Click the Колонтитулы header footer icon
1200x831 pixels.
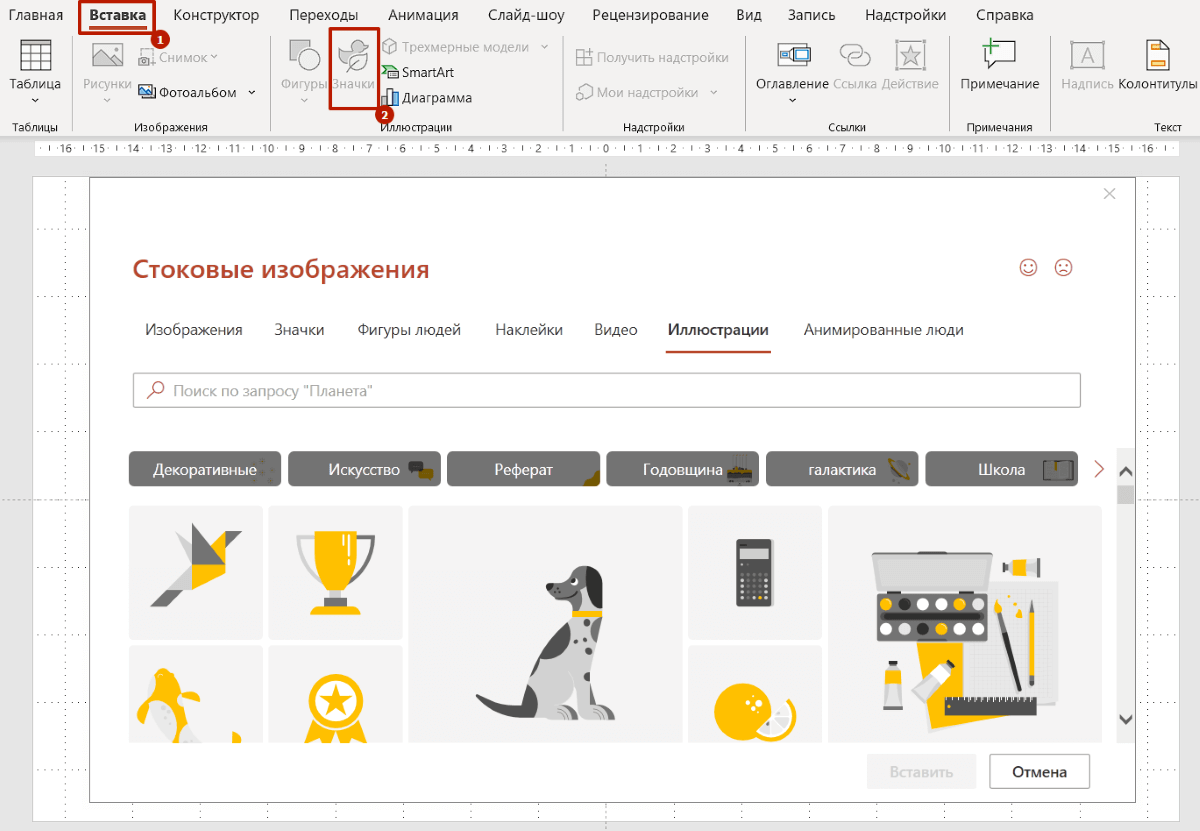pyautogui.click(x=1157, y=55)
